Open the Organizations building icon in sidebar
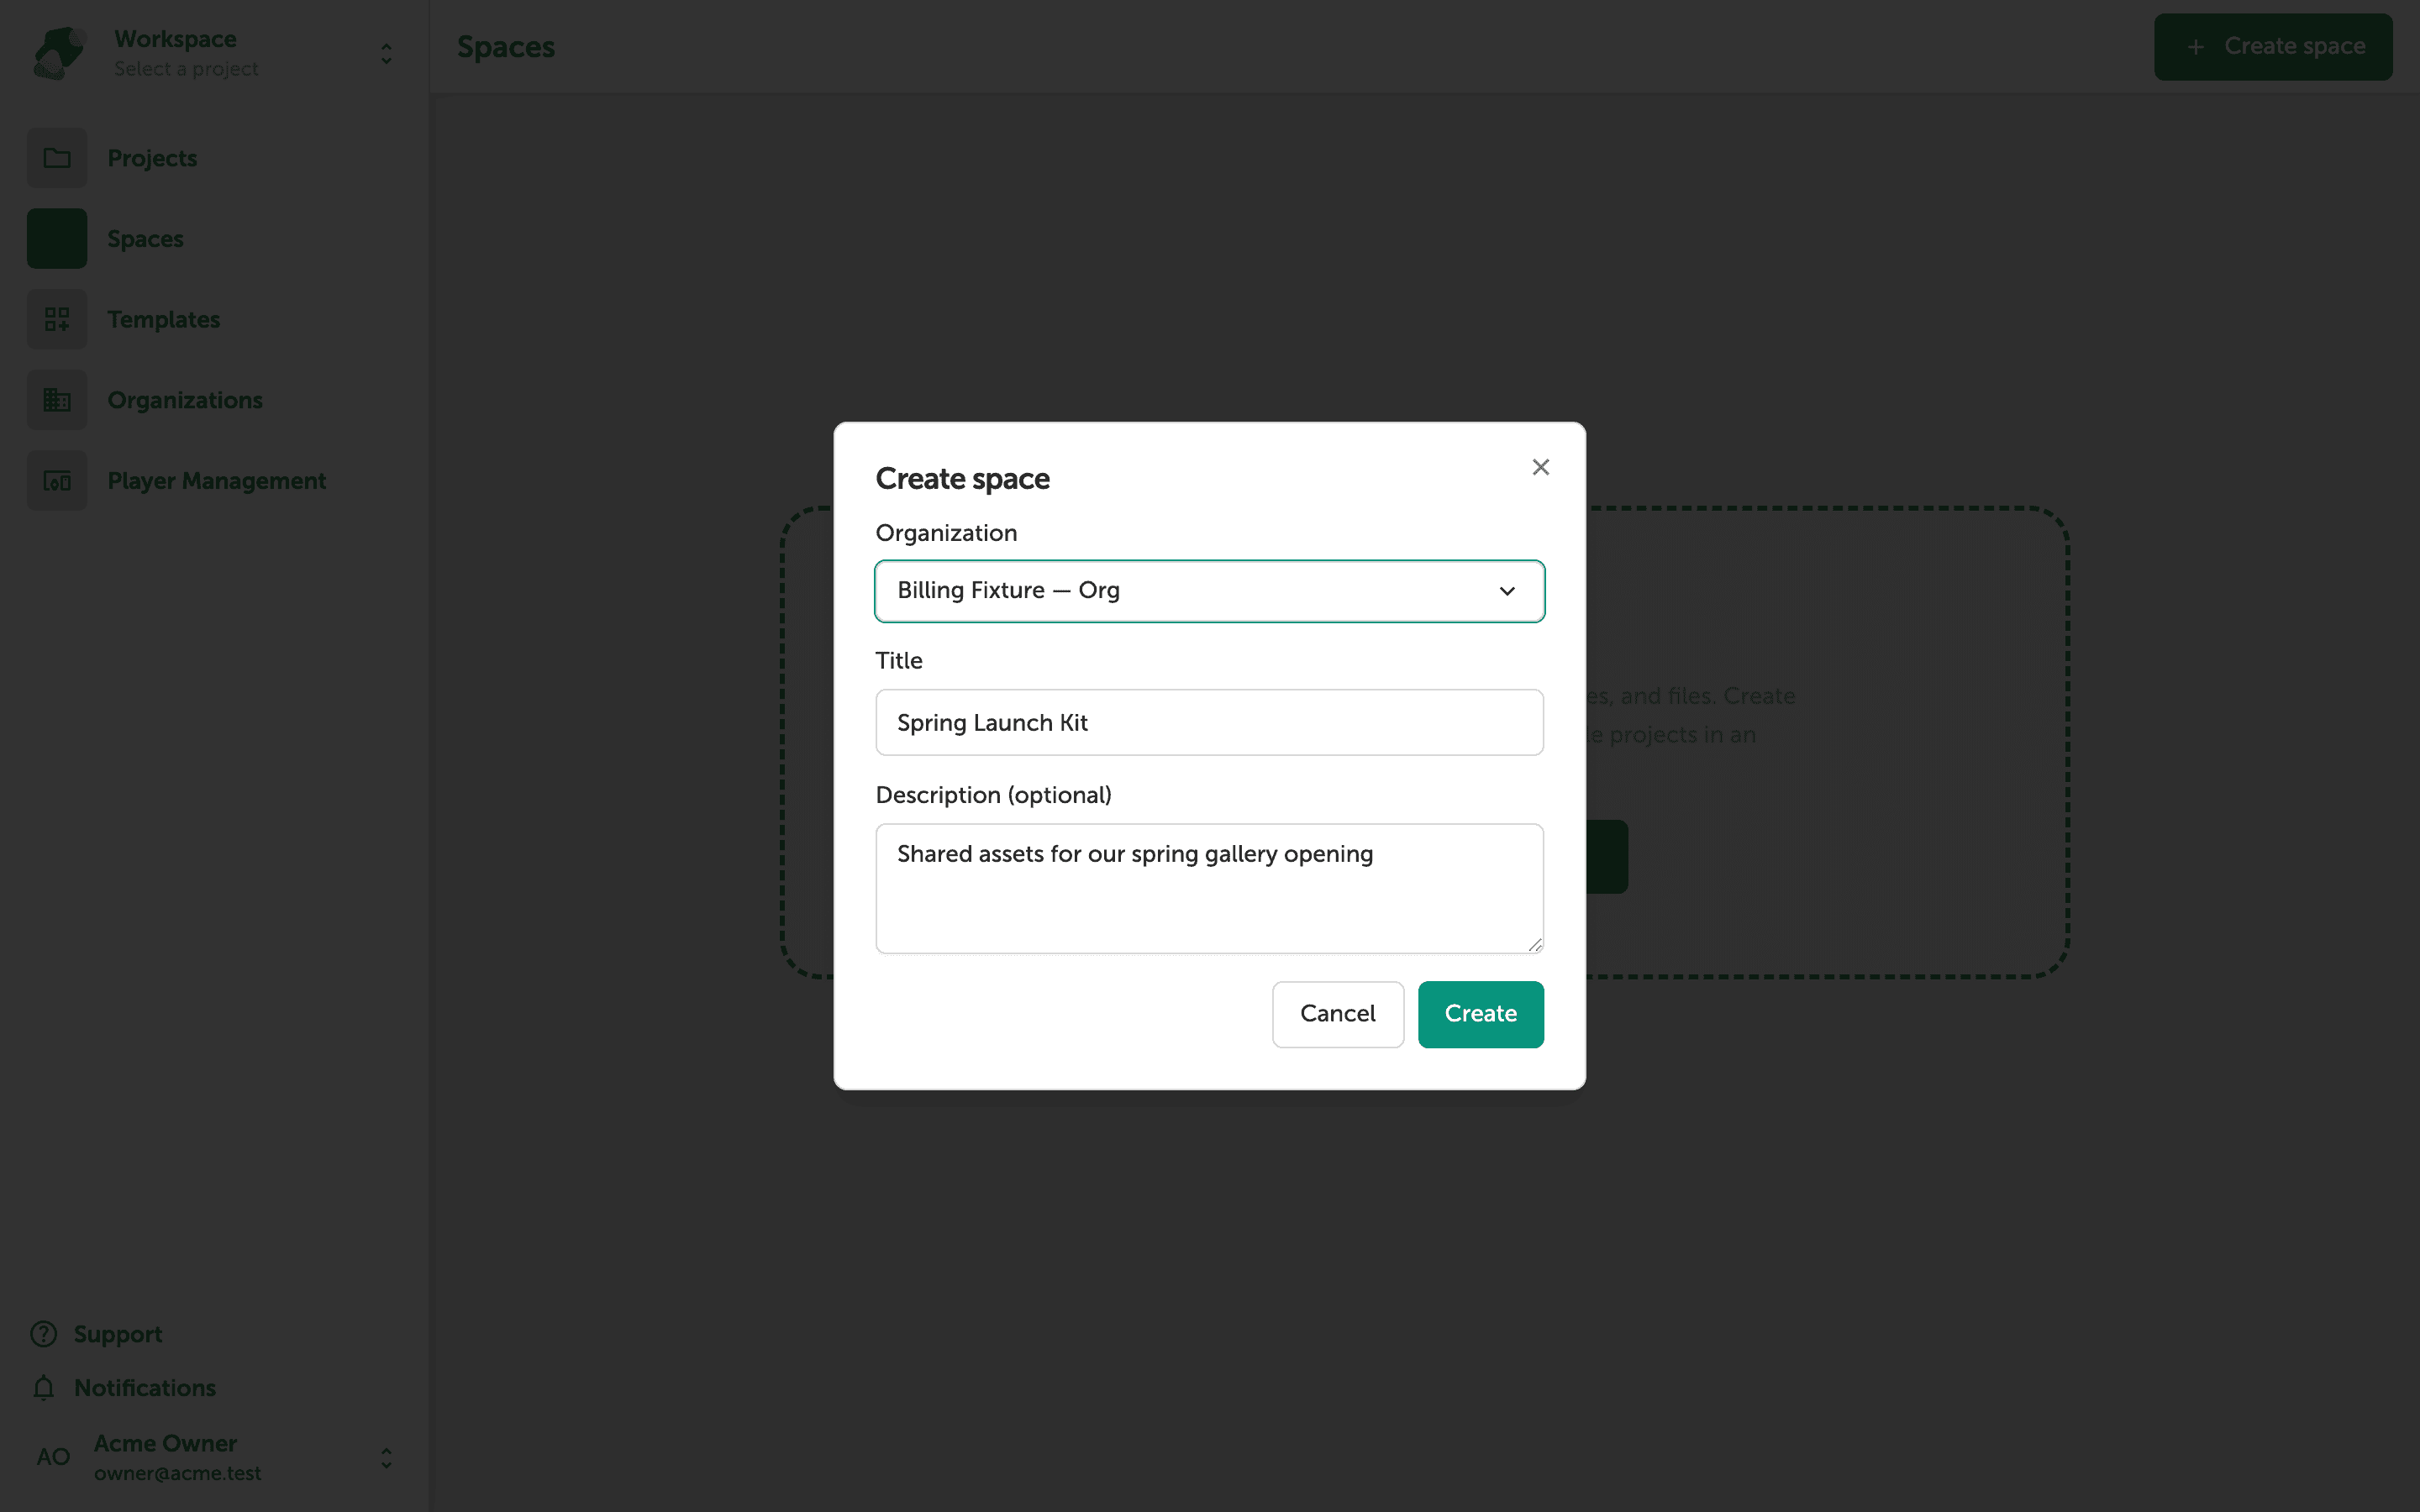Screen dimensions: 2420x1512 tap(57, 400)
